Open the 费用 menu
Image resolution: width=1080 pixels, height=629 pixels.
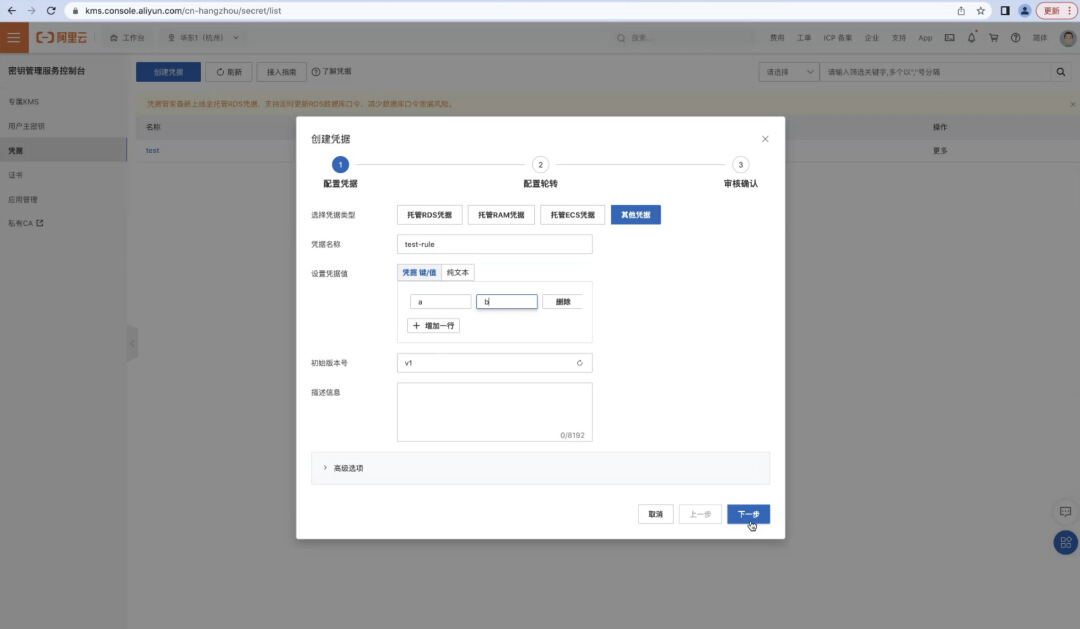click(777, 38)
